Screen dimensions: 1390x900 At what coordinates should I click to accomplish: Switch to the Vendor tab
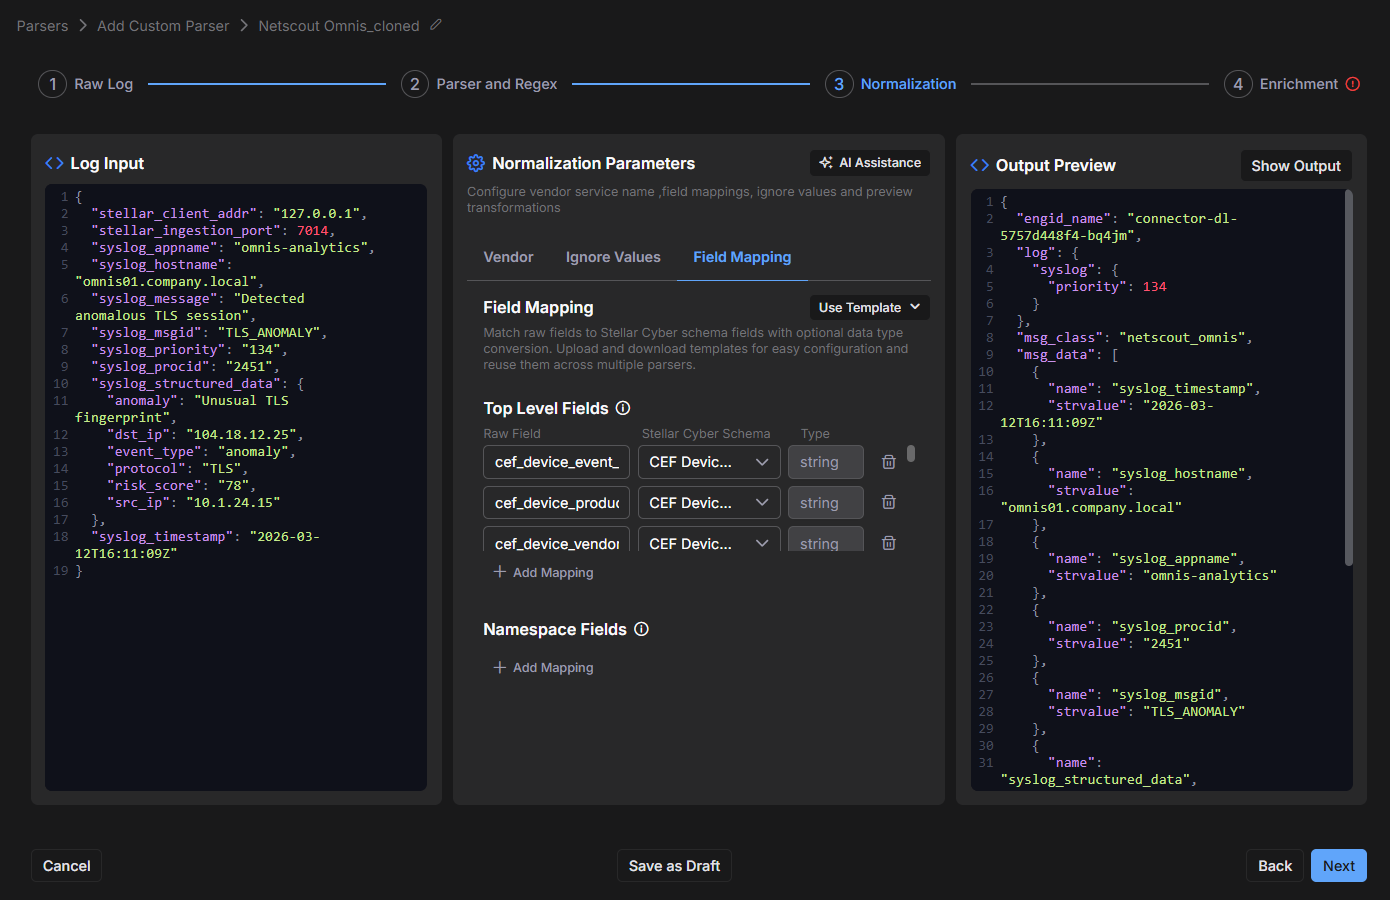(508, 257)
